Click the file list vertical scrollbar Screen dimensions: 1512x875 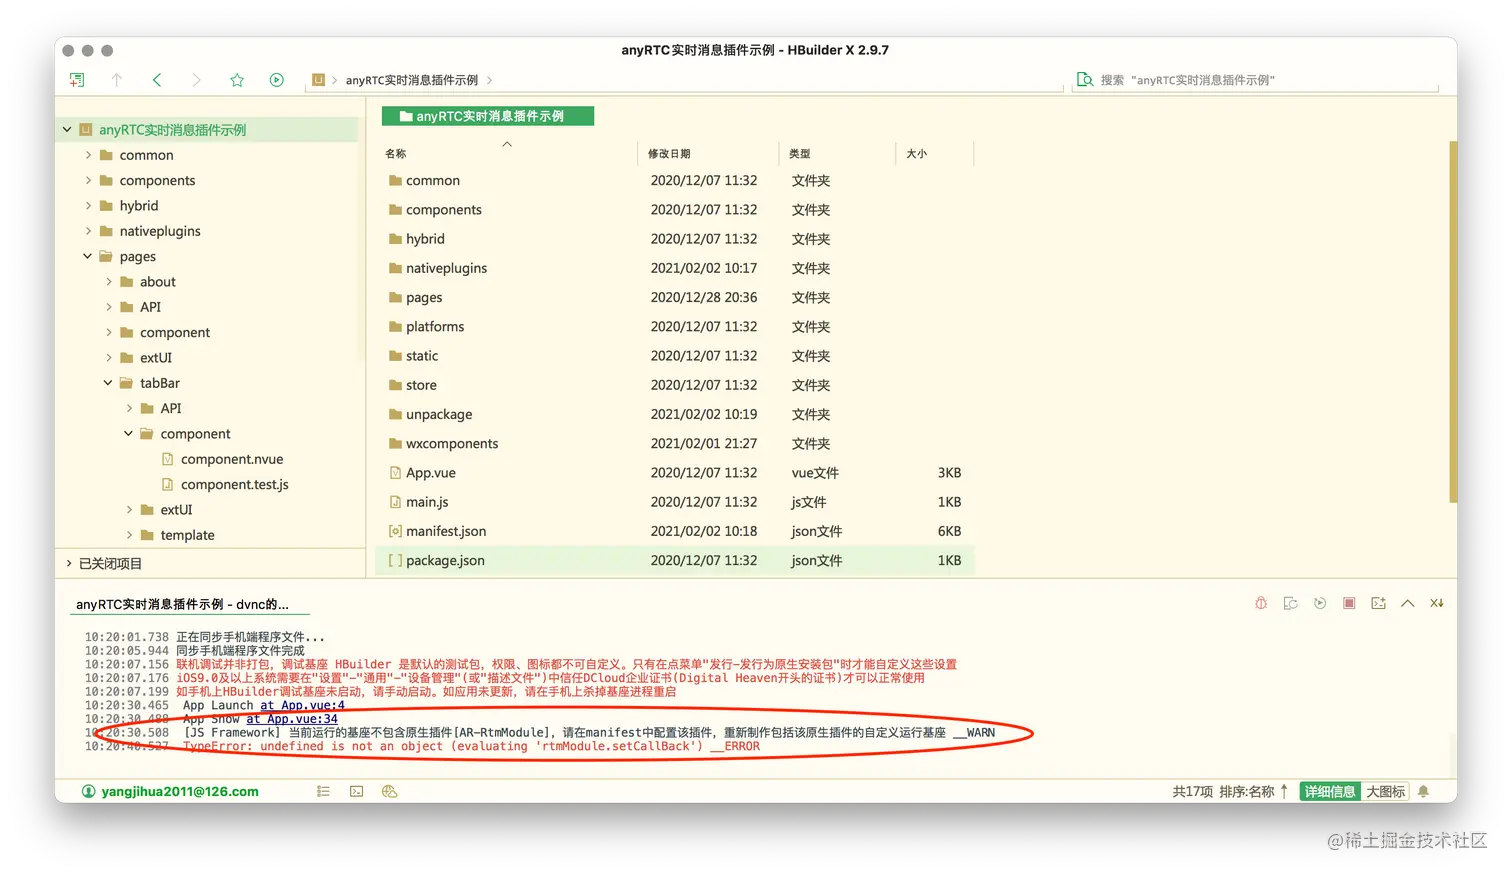click(1453, 322)
